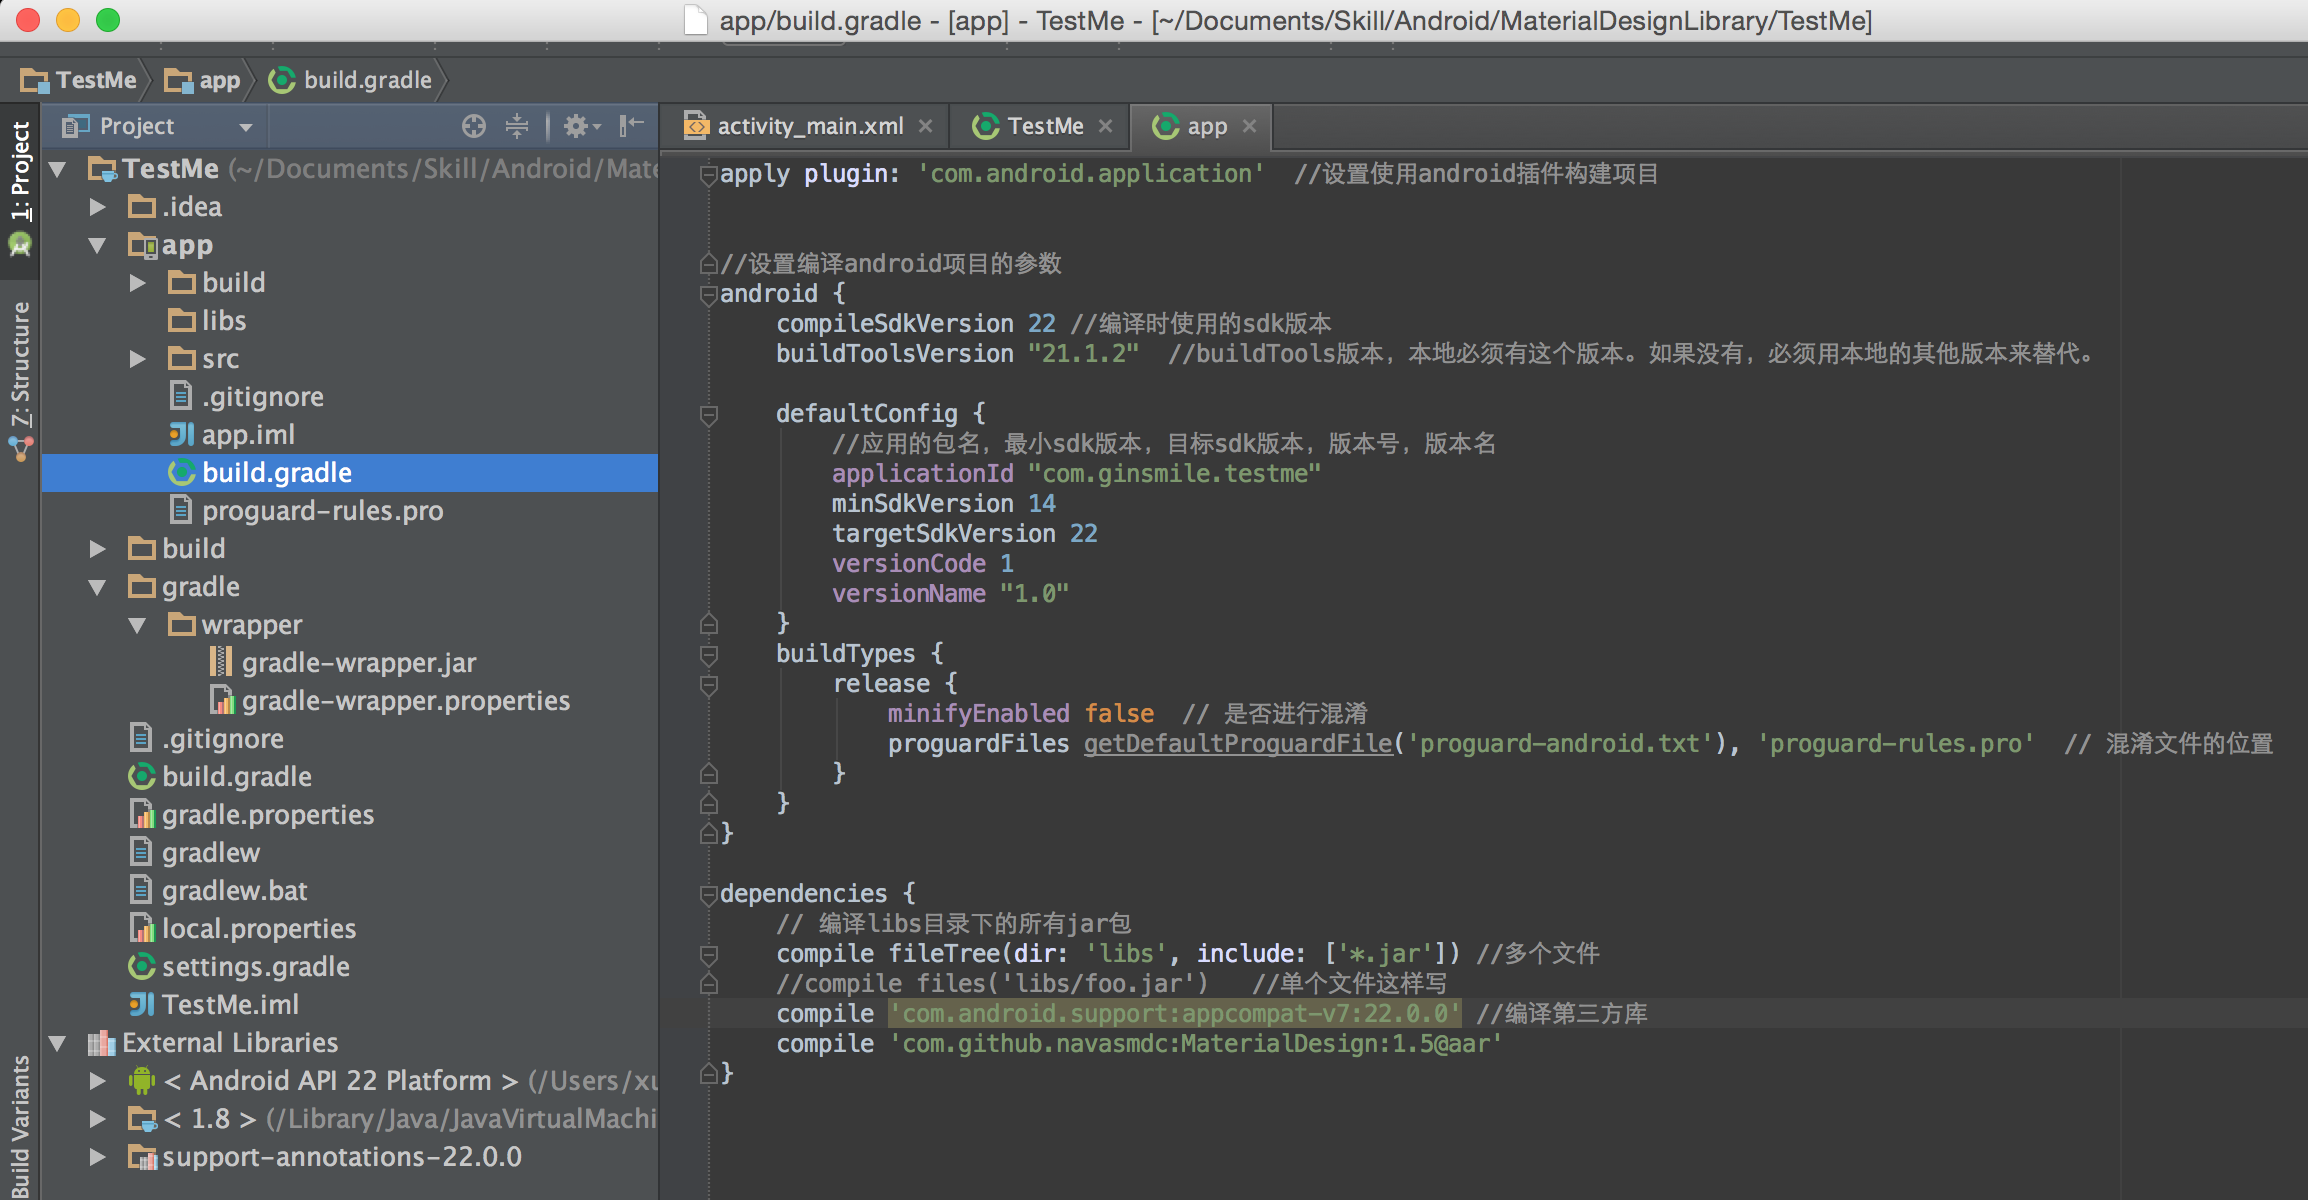Image resolution: width=2308 pixels, height=1200 pixels.
Task: Click TestMe in the navigation breadcrumb
Action: (78, 80)
